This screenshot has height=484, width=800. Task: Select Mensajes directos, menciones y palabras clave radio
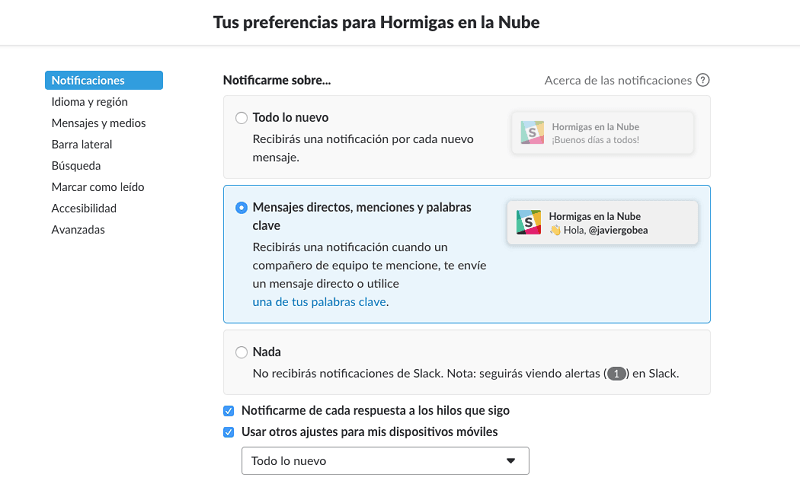click(x=241, y=208)
